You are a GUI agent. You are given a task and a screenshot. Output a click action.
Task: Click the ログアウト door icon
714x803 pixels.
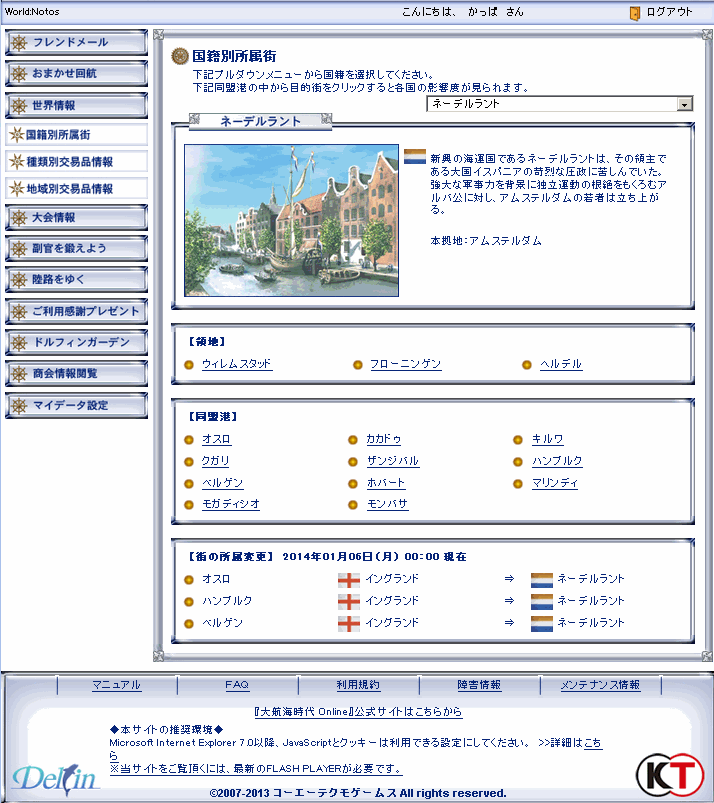click(635, 13)
